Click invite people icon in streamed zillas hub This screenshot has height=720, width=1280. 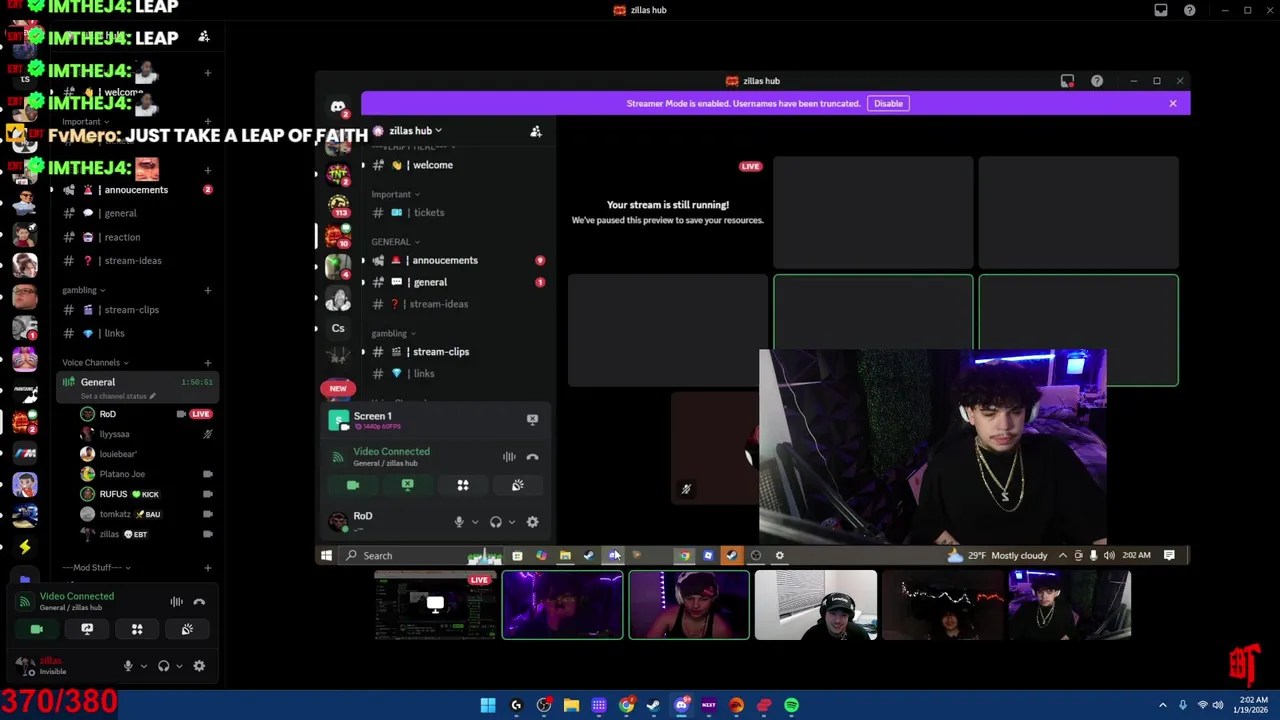pyautogui.click(x=536, y=131)
